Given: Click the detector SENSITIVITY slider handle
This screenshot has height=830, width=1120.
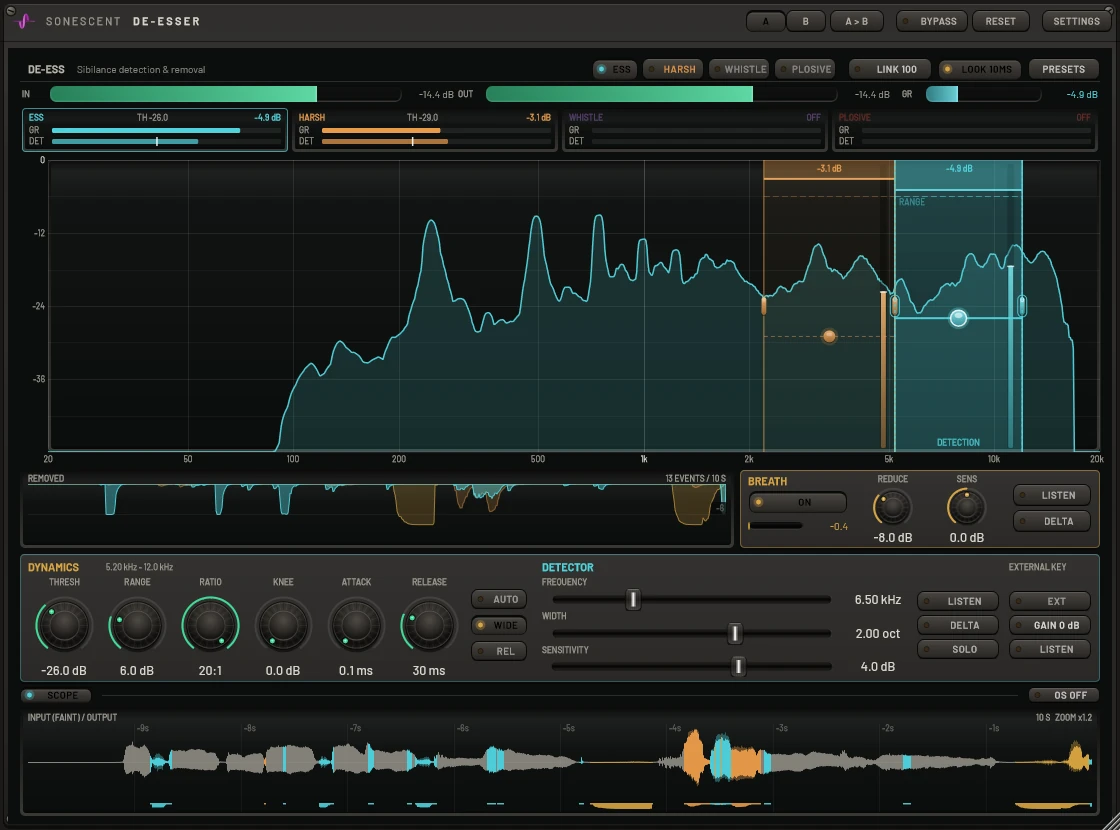Looking at the screenshot, I should (738, 666).
